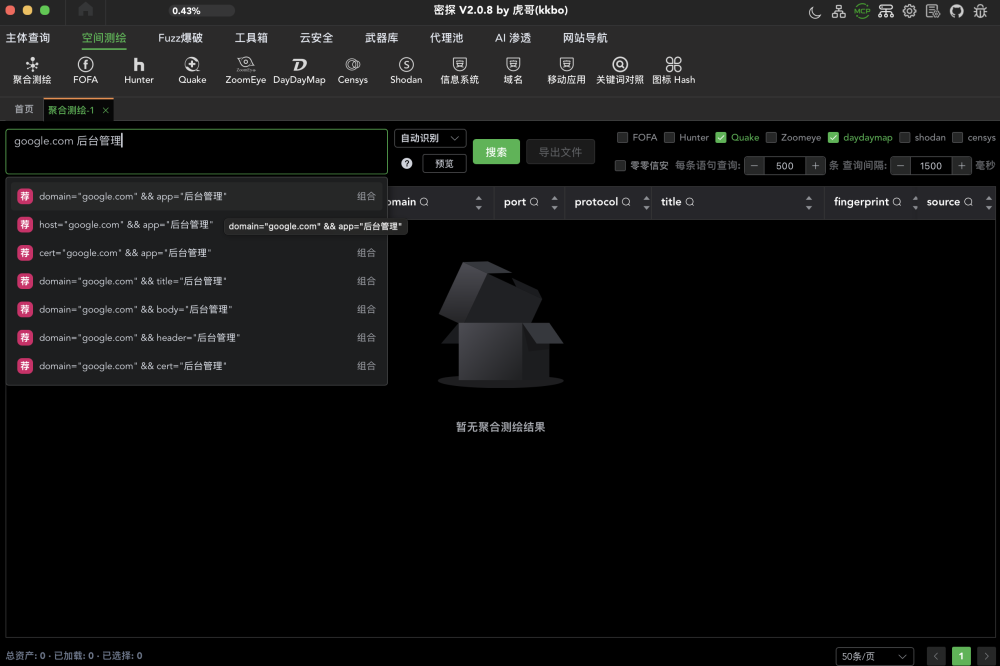Sort results using the protocol column arrows
The image size is (1000, 666).
[646, 202]
